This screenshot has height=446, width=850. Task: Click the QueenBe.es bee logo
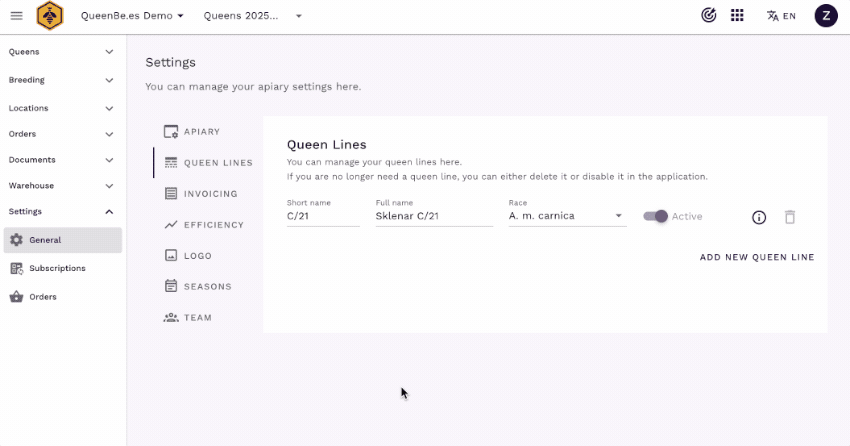pyautogui.click(x=49, y=16)
